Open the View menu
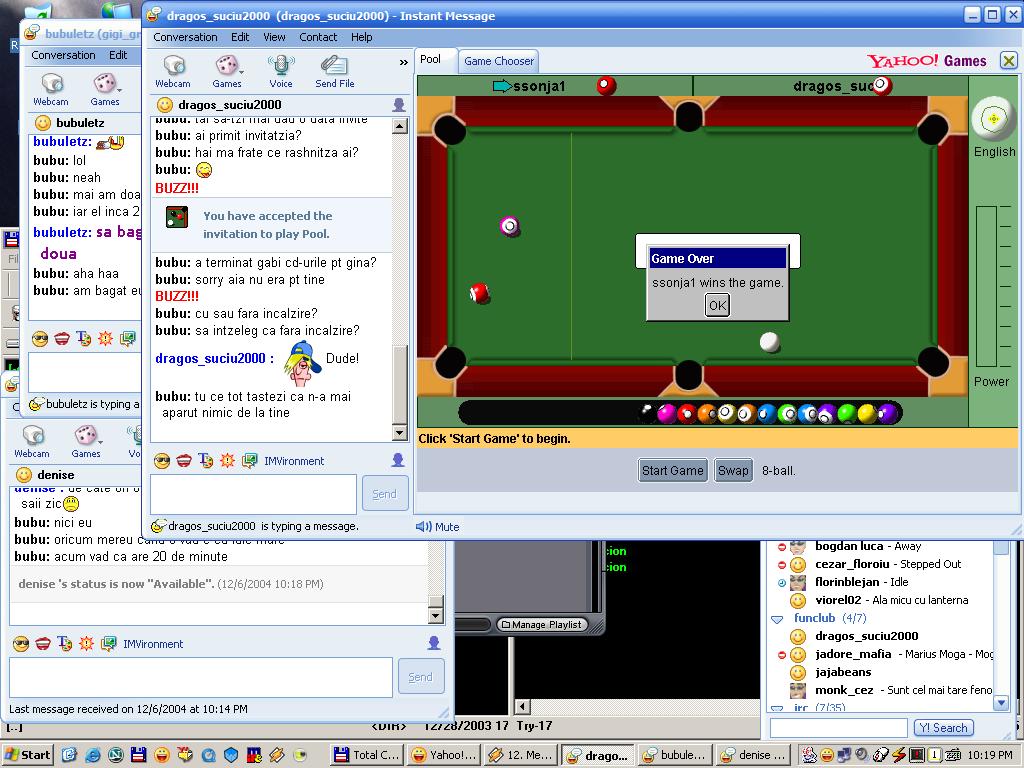This screenshot has width=1024, height=768. point(274,37)
